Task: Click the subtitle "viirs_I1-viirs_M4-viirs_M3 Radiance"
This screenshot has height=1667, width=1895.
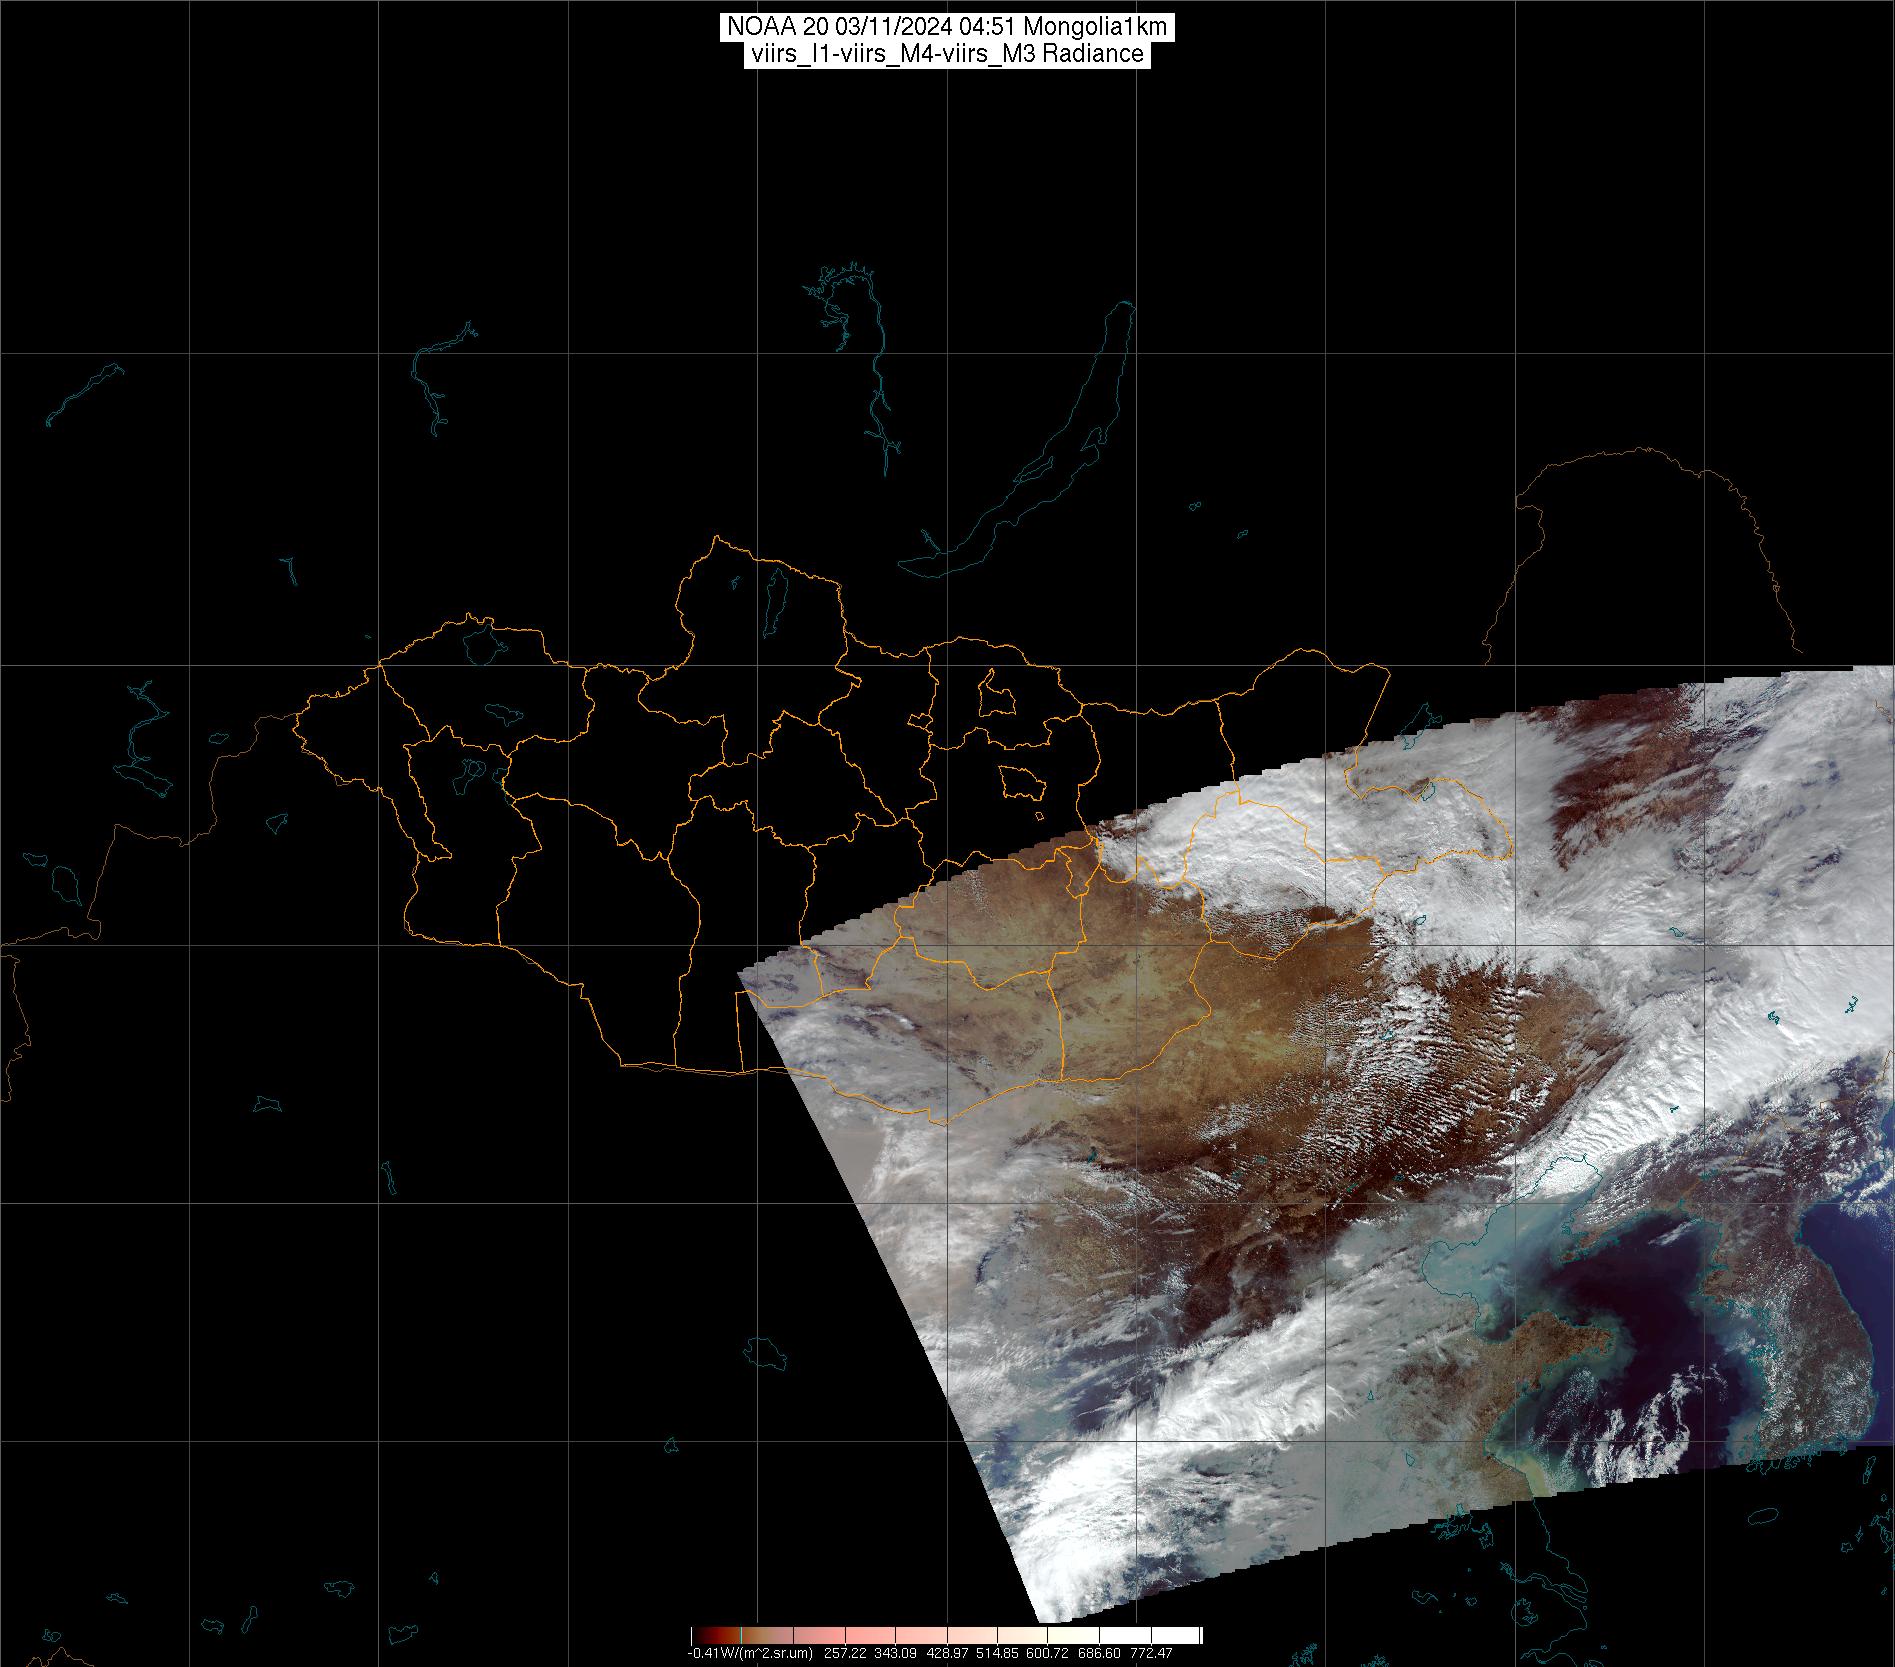Action: pyautogui.click(x=946, y=54)
